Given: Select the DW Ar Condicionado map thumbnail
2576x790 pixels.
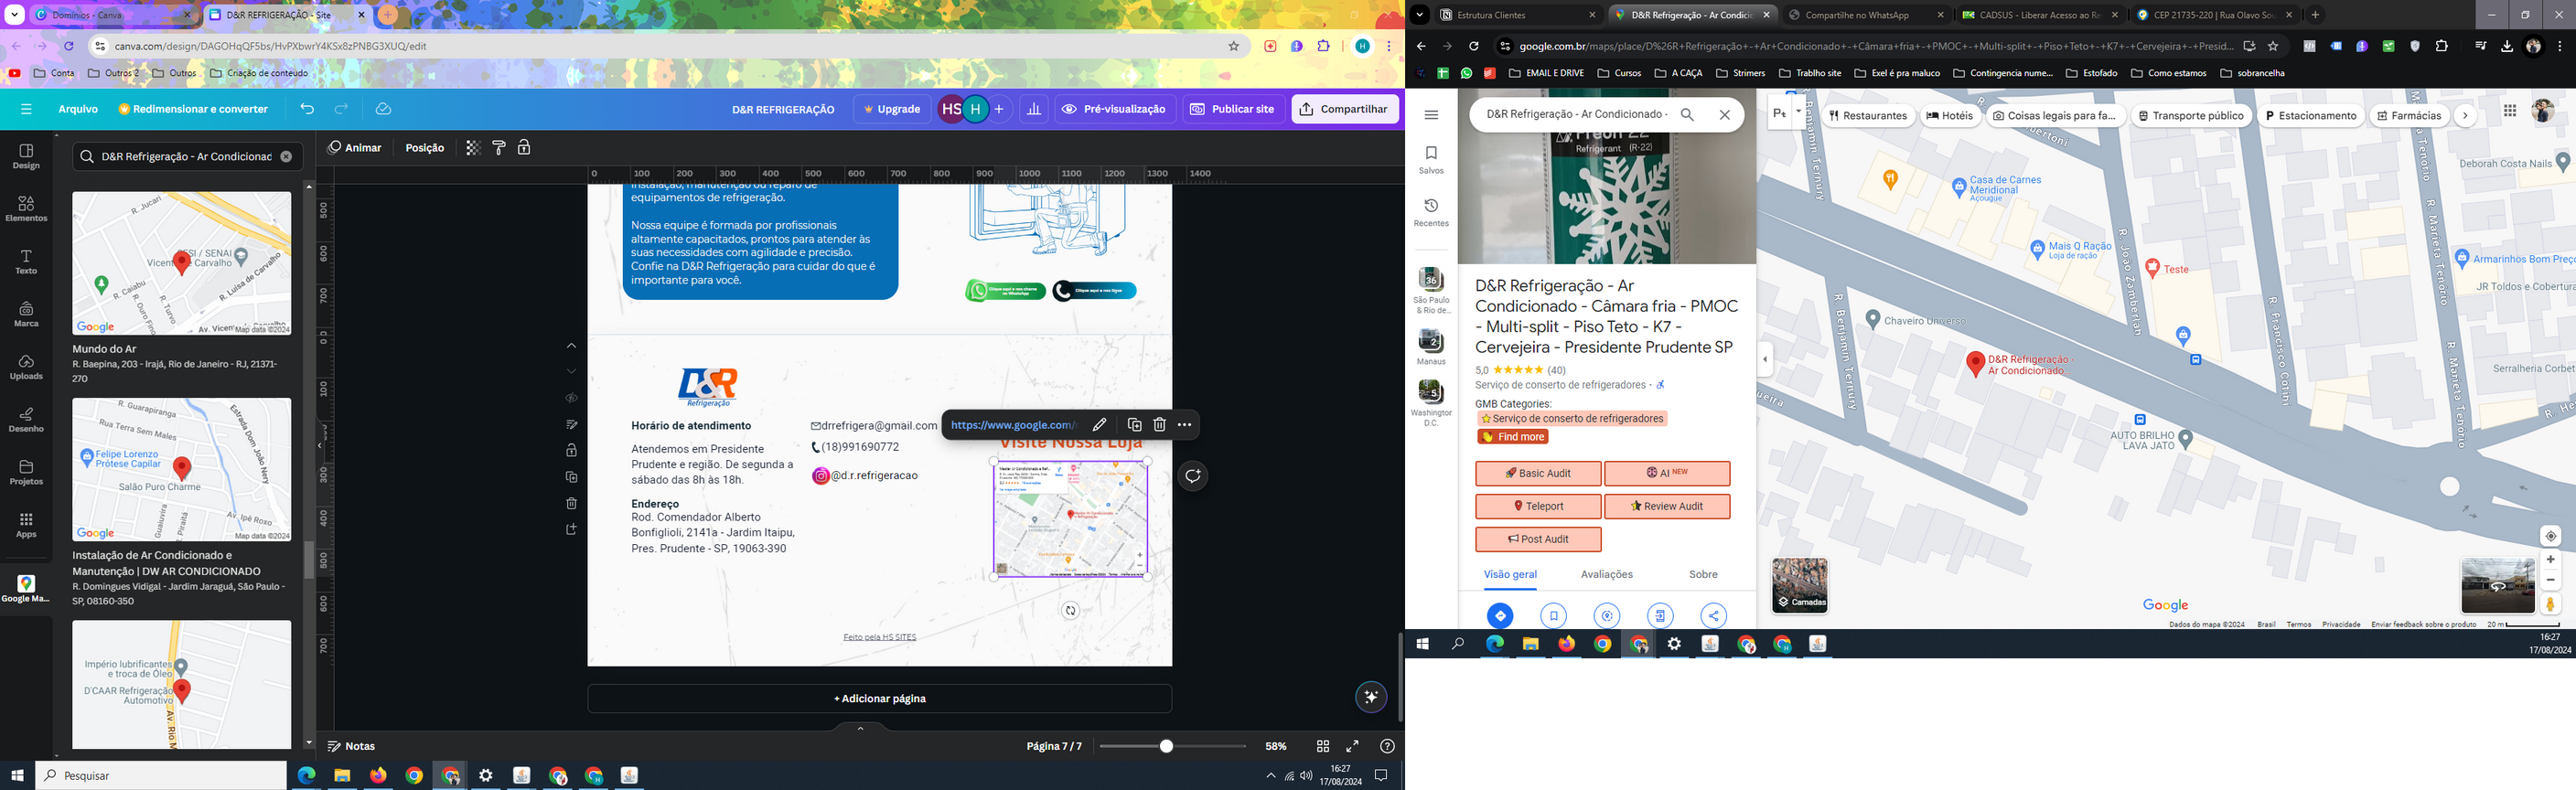Looking at the screenshot, I should pyautogui.click(x=182, y=470).
